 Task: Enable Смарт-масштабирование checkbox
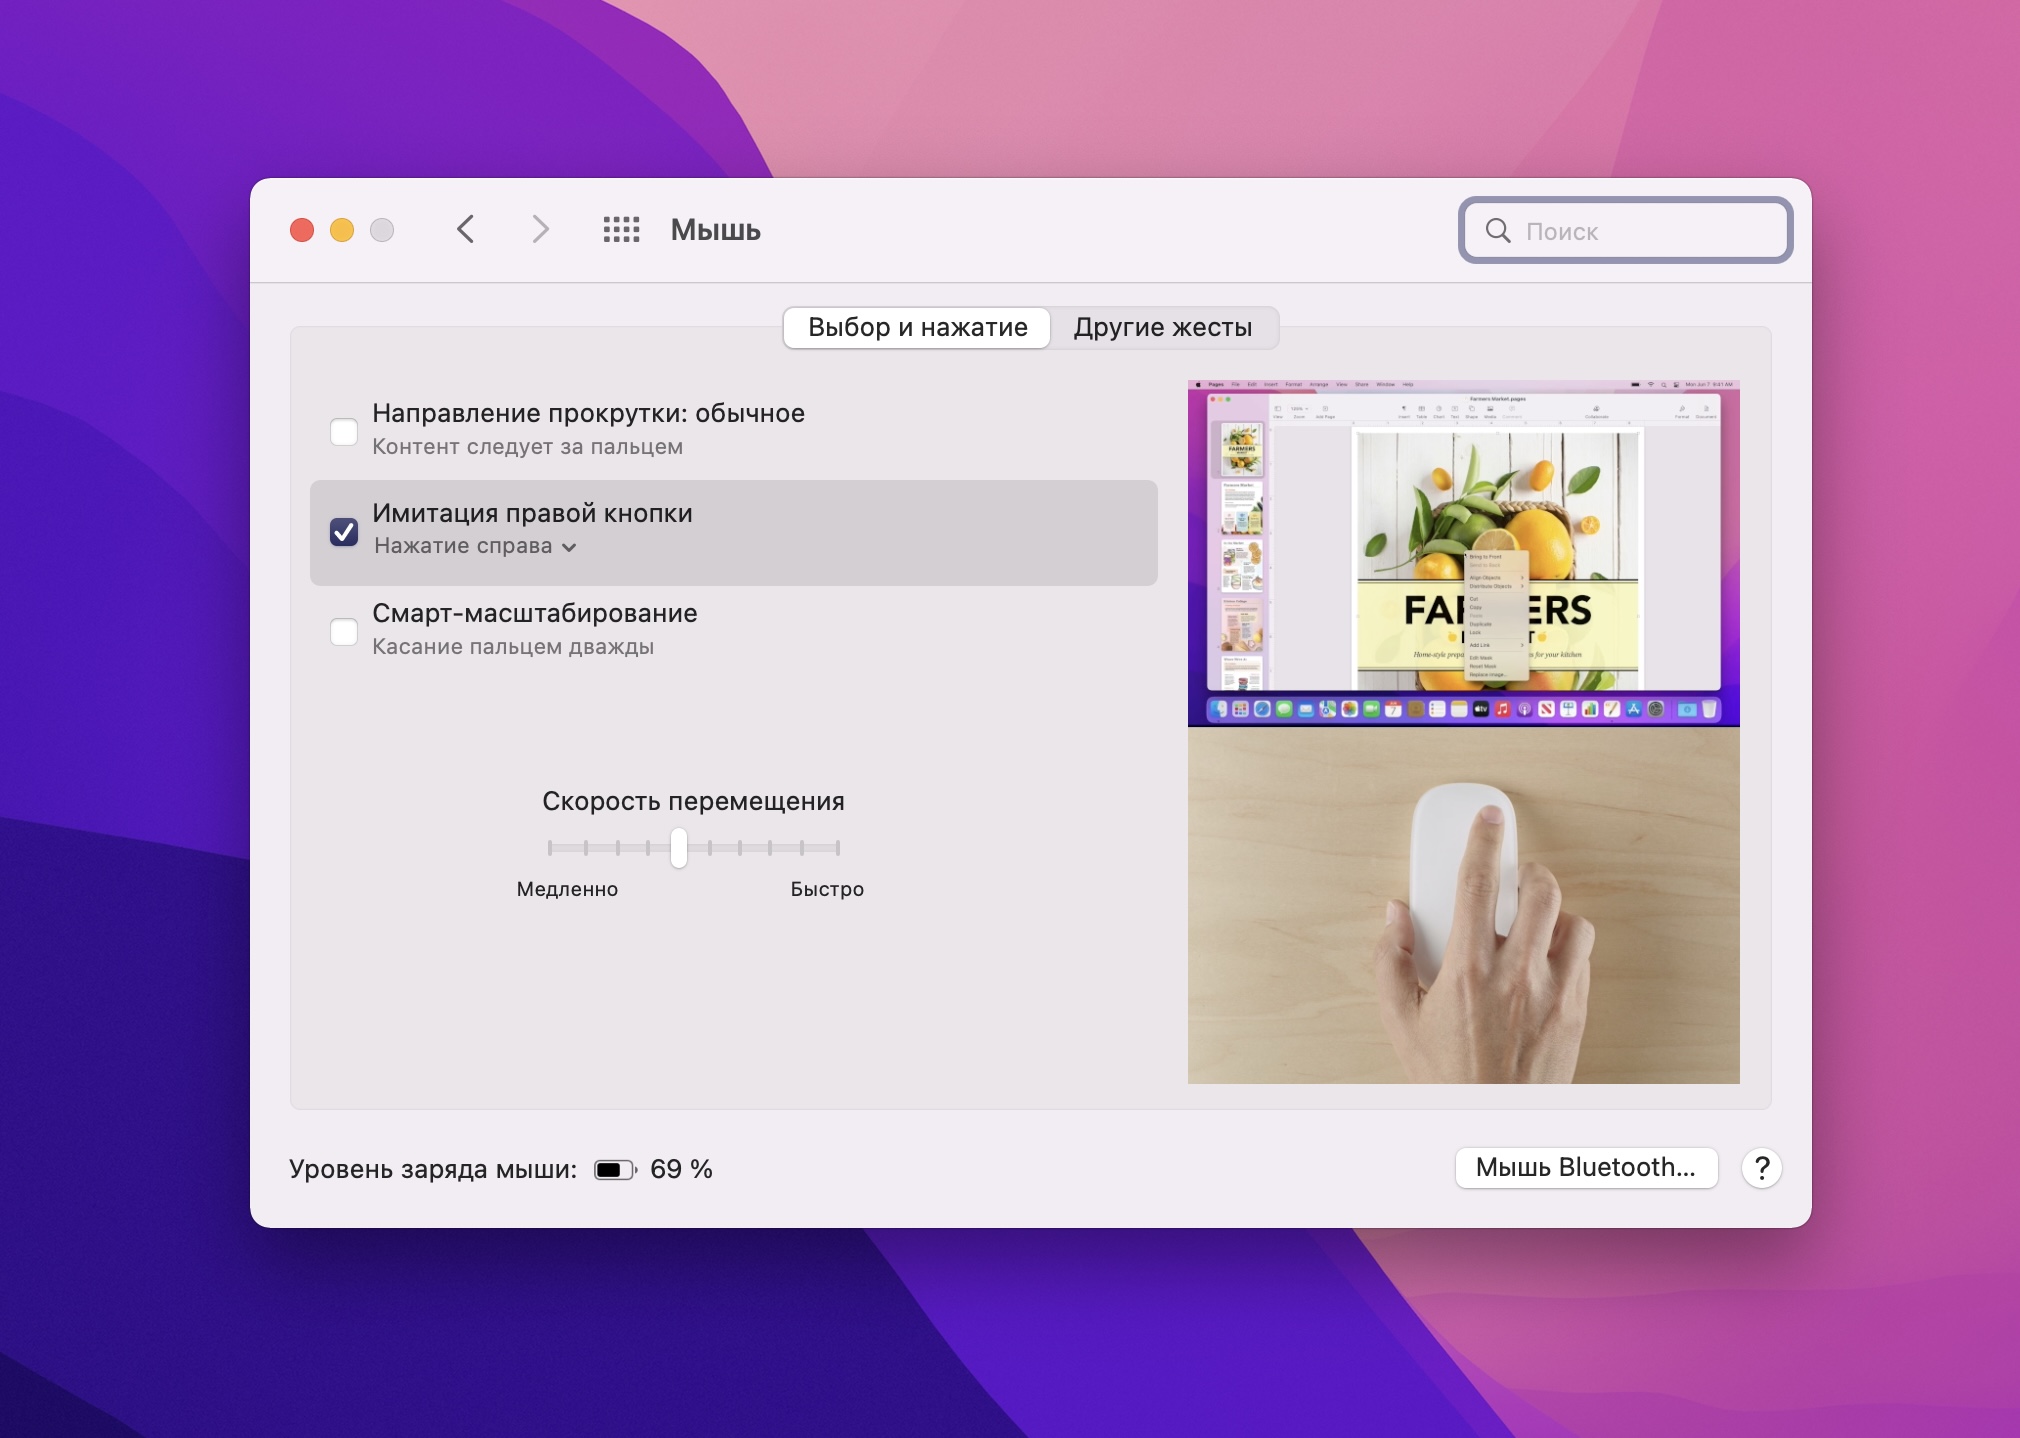pyautogui.click(x=344, y=631)
